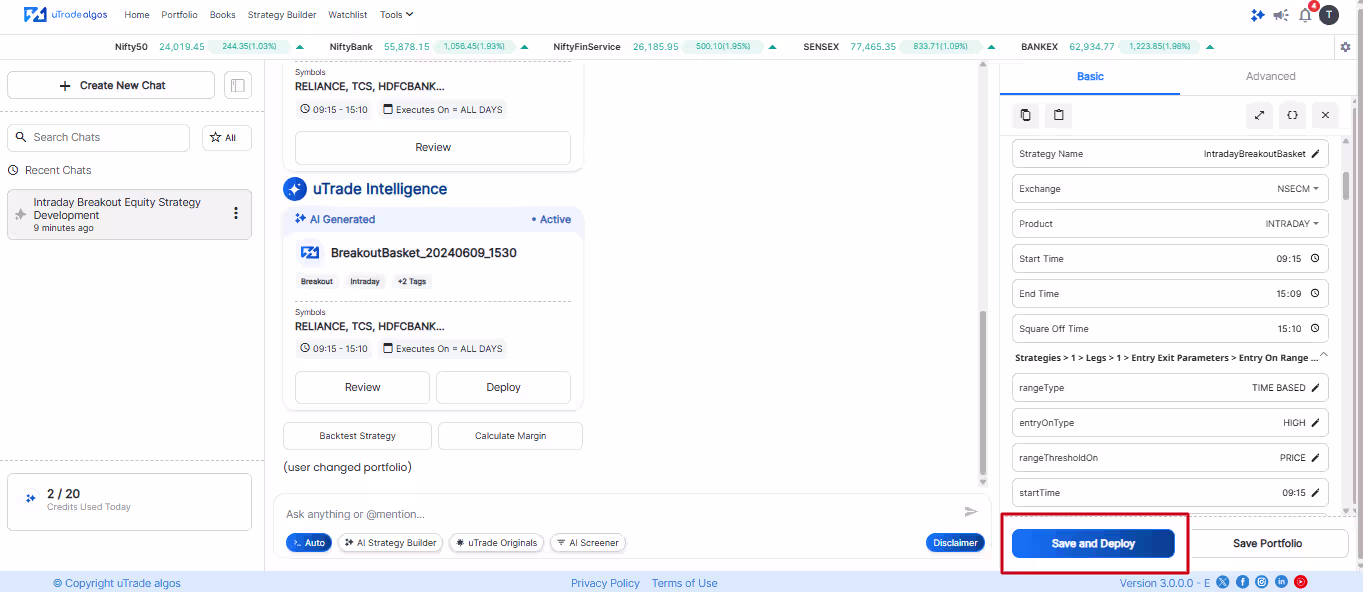Edit entryOnType pencil icon
Screen dimensions: 1363x592
pyautogui.click(x=1315, y=423)
